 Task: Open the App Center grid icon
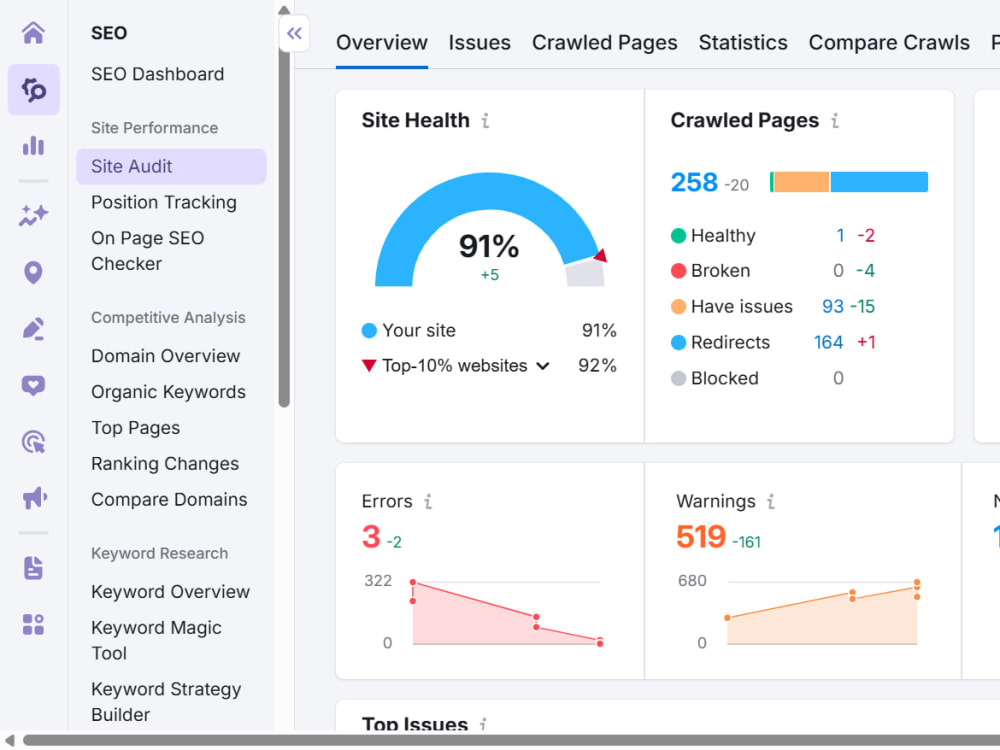[x=33, y=624]
